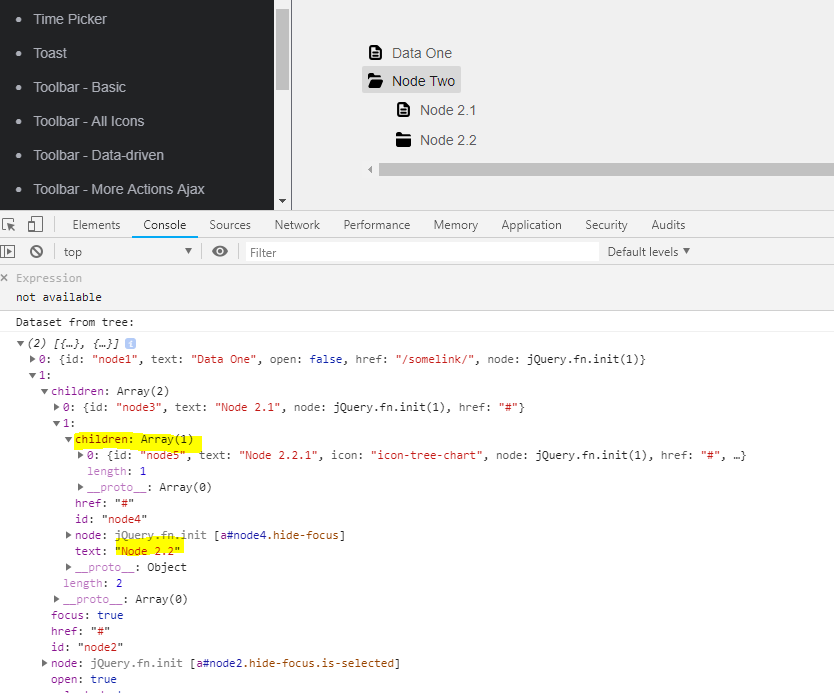The image size is (834, 693).
Task: Open the Network tab
Action: point(297,225)
